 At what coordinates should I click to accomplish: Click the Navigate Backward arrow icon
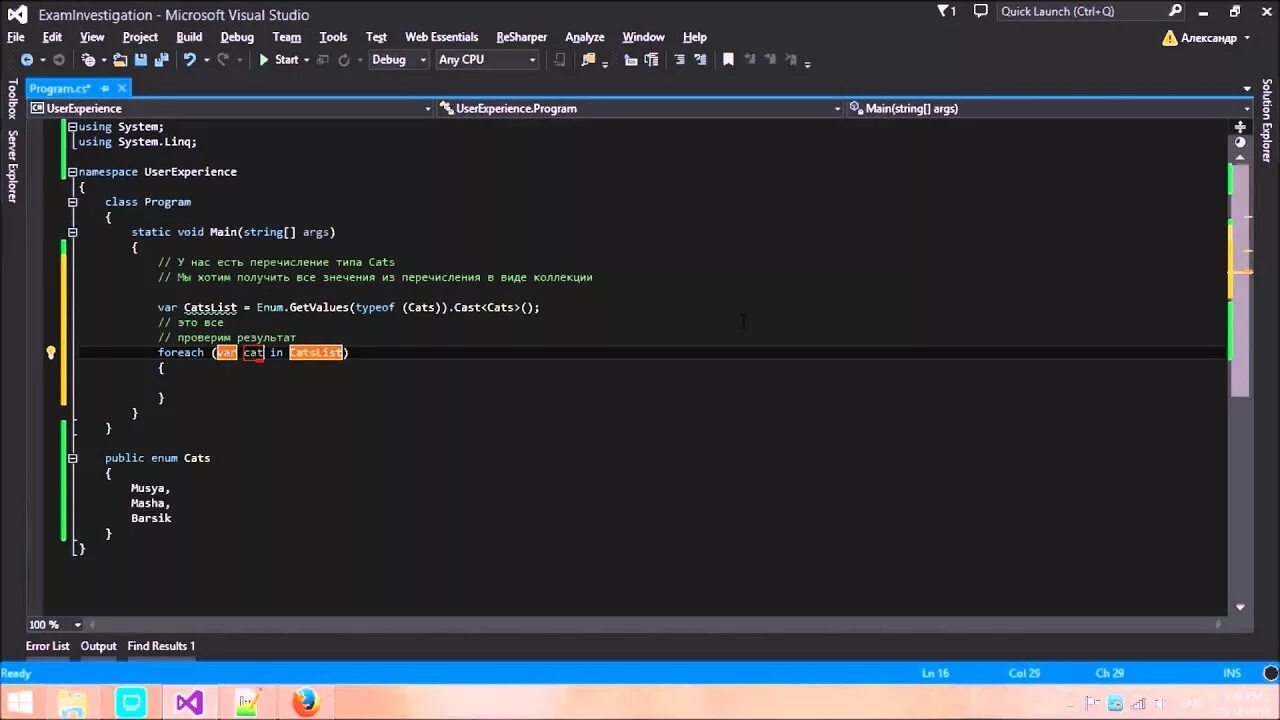(x=27, y=60)
